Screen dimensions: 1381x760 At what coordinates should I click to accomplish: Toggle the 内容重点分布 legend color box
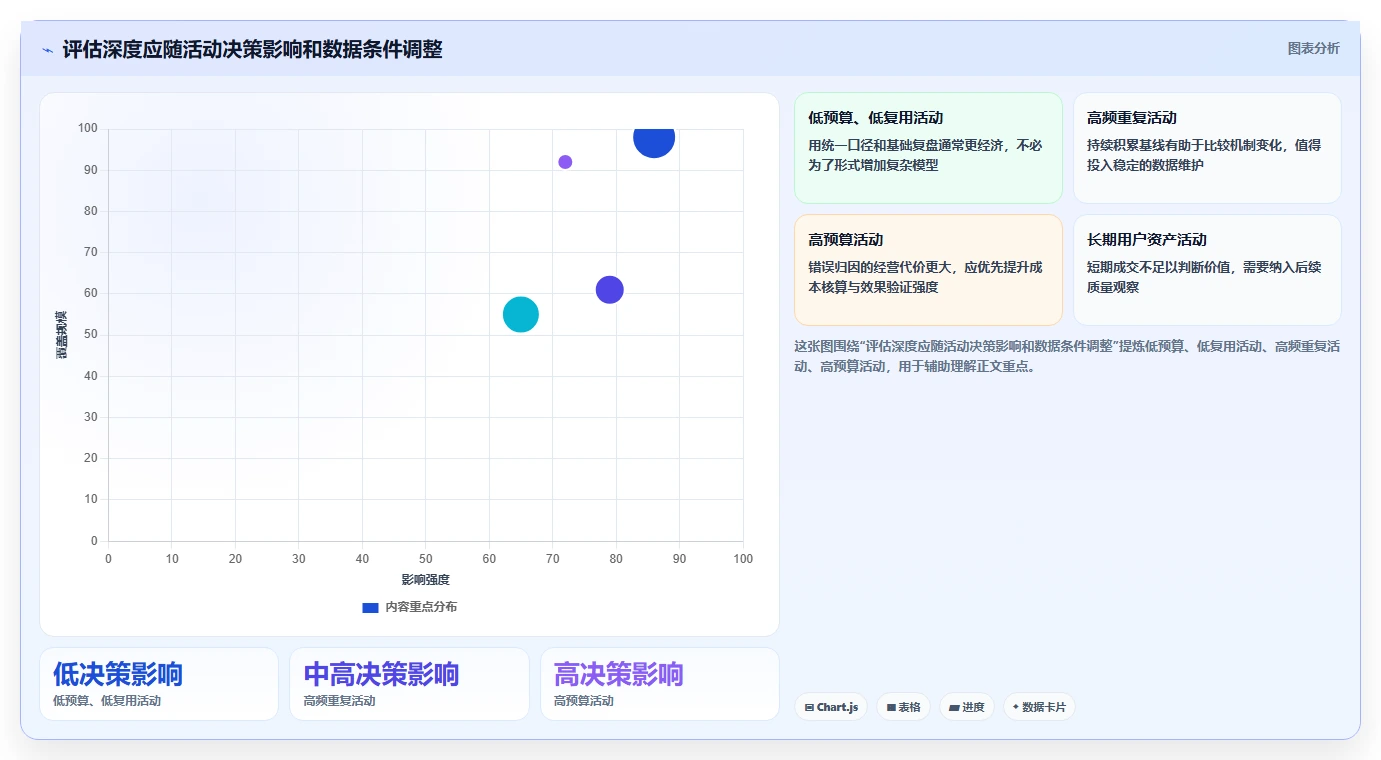370,607
